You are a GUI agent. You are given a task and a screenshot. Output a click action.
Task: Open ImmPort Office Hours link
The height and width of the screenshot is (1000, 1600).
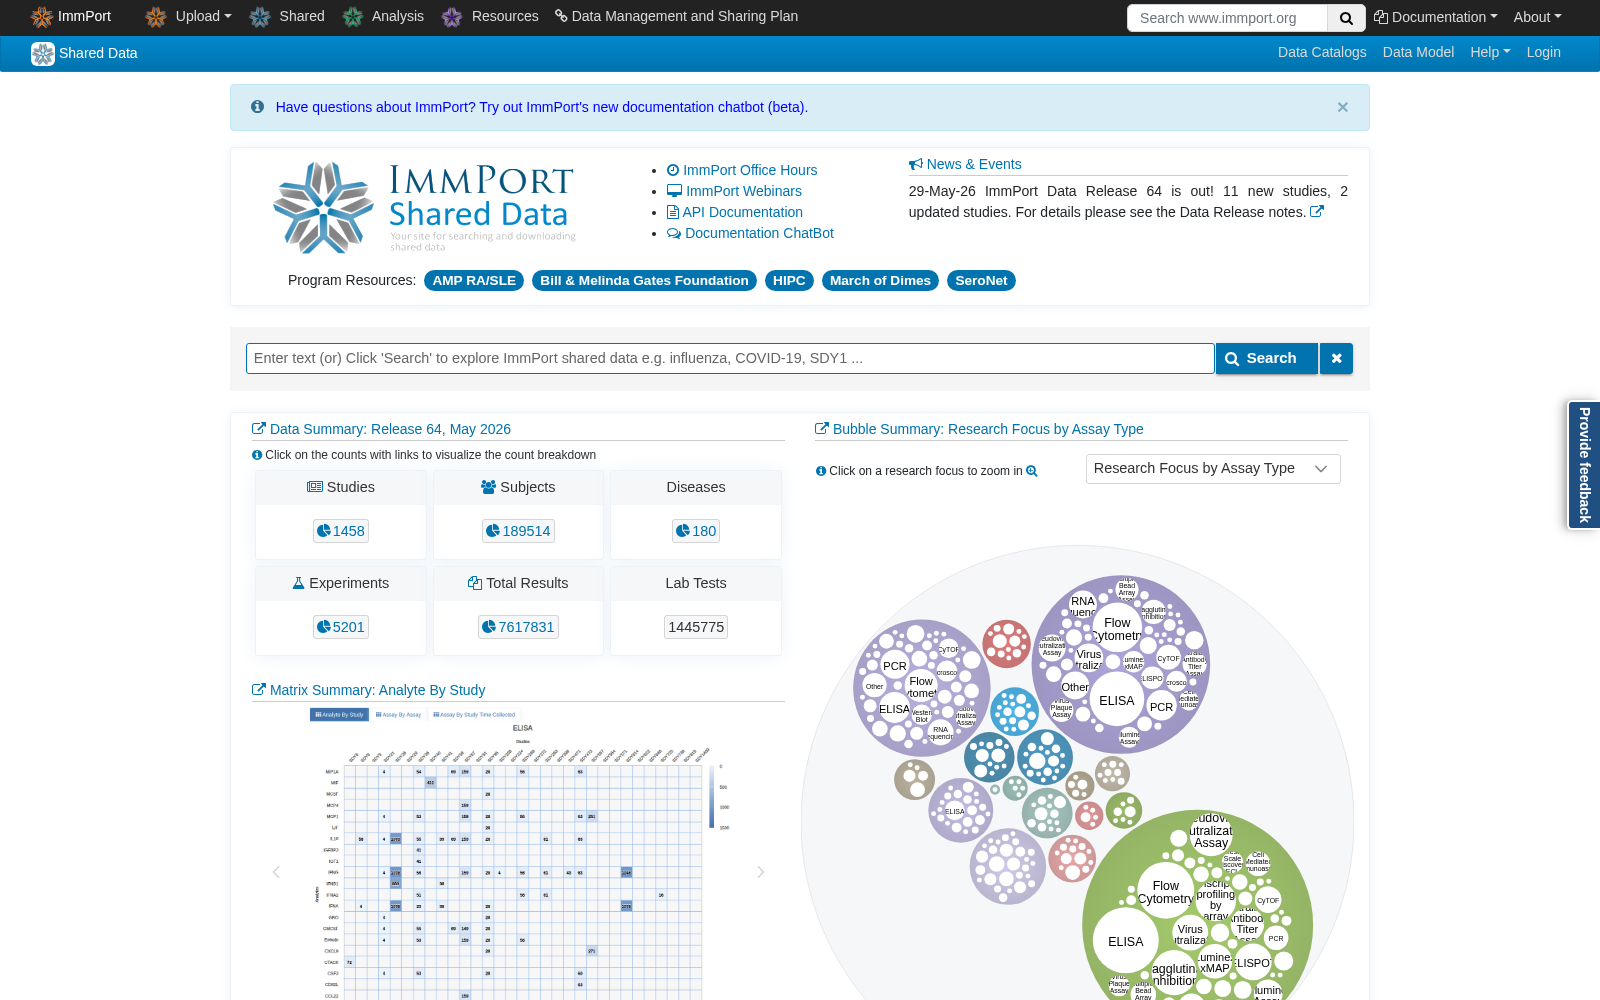tap(742, 170)
